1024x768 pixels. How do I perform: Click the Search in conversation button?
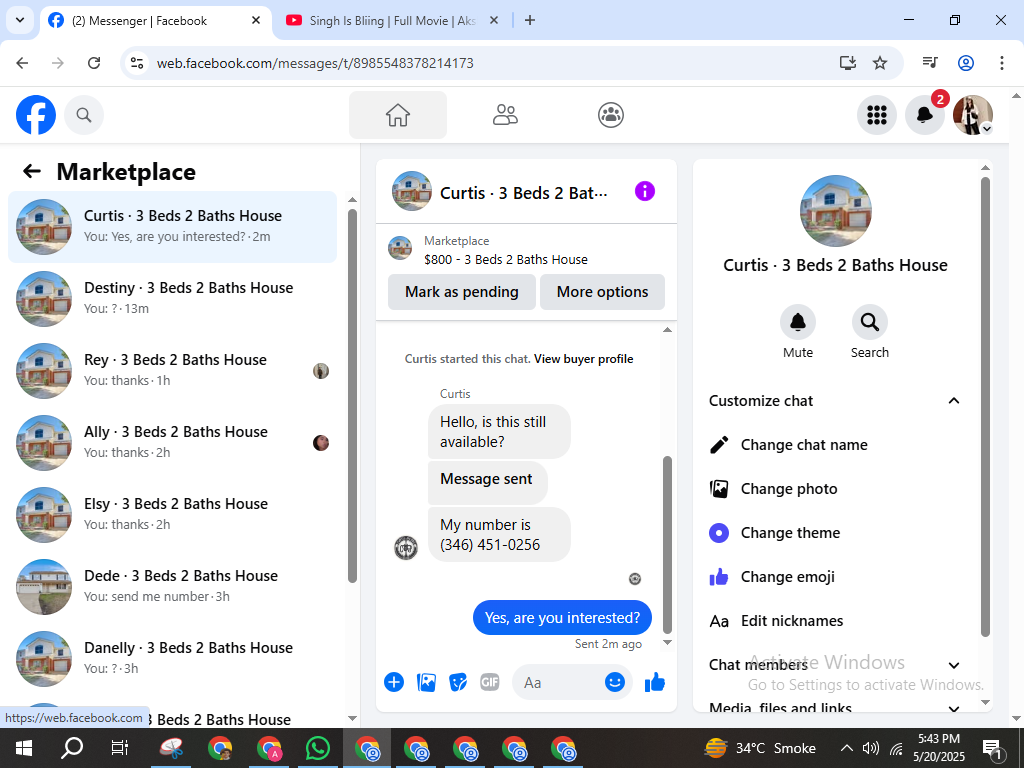point(869,322)
